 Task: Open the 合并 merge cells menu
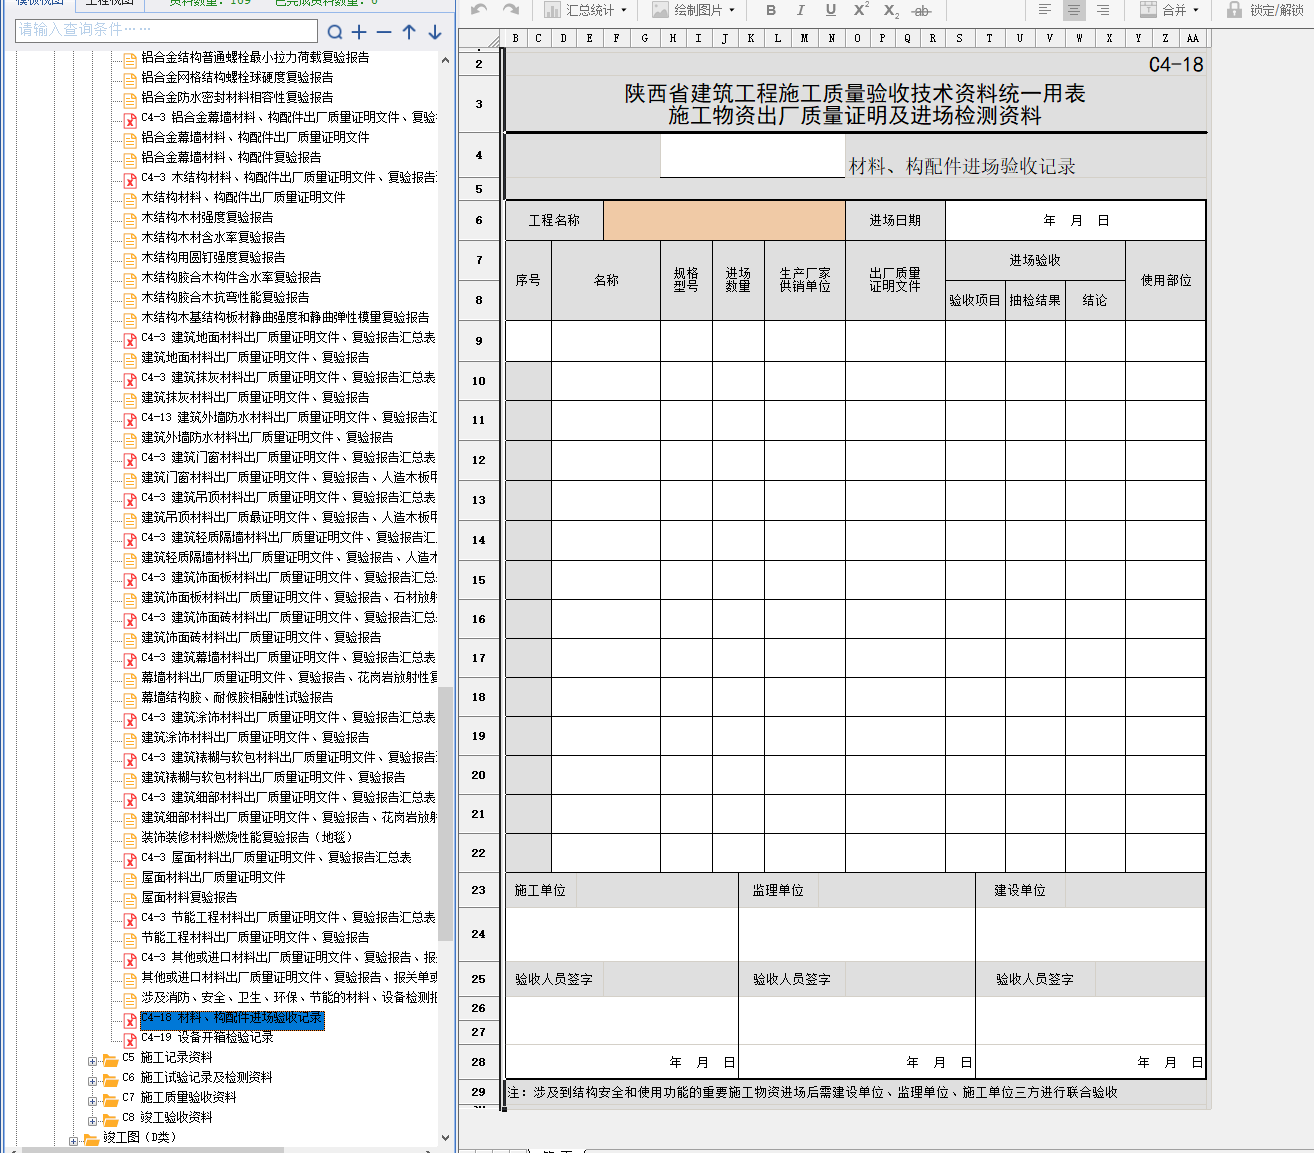pyautogui.click(x=1170, y=10)
